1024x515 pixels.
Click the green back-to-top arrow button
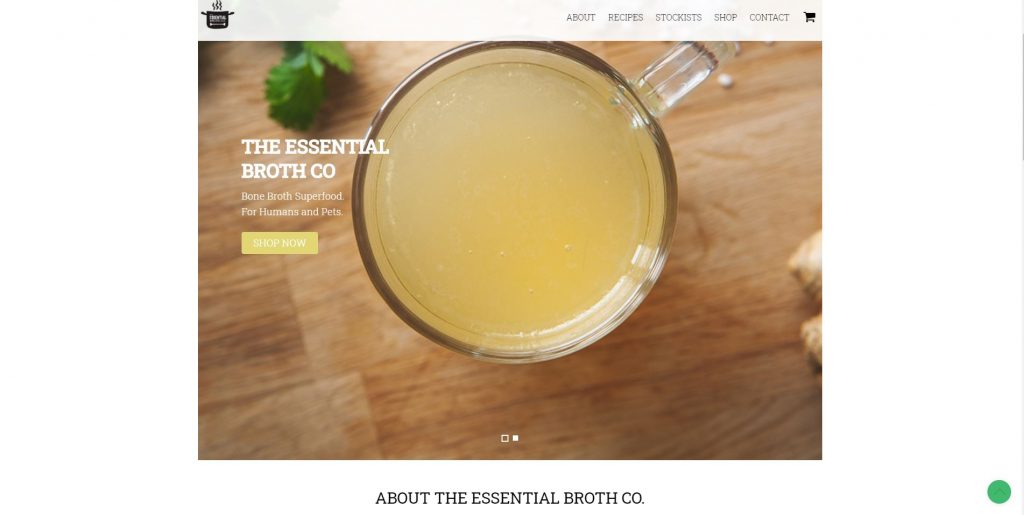pos(999,492)
